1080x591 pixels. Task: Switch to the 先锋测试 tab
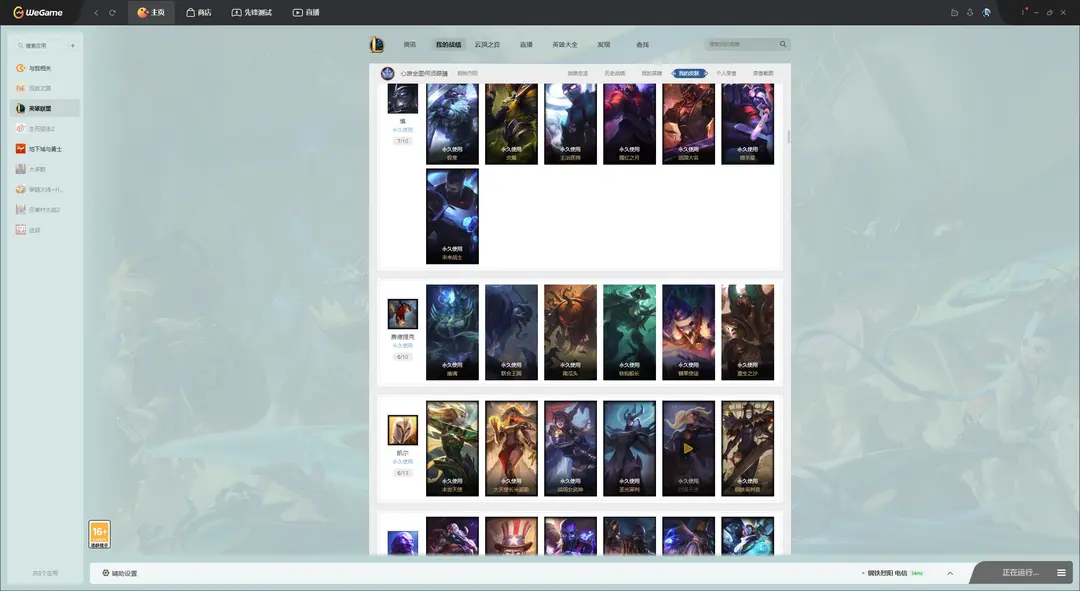click(251, 12)
